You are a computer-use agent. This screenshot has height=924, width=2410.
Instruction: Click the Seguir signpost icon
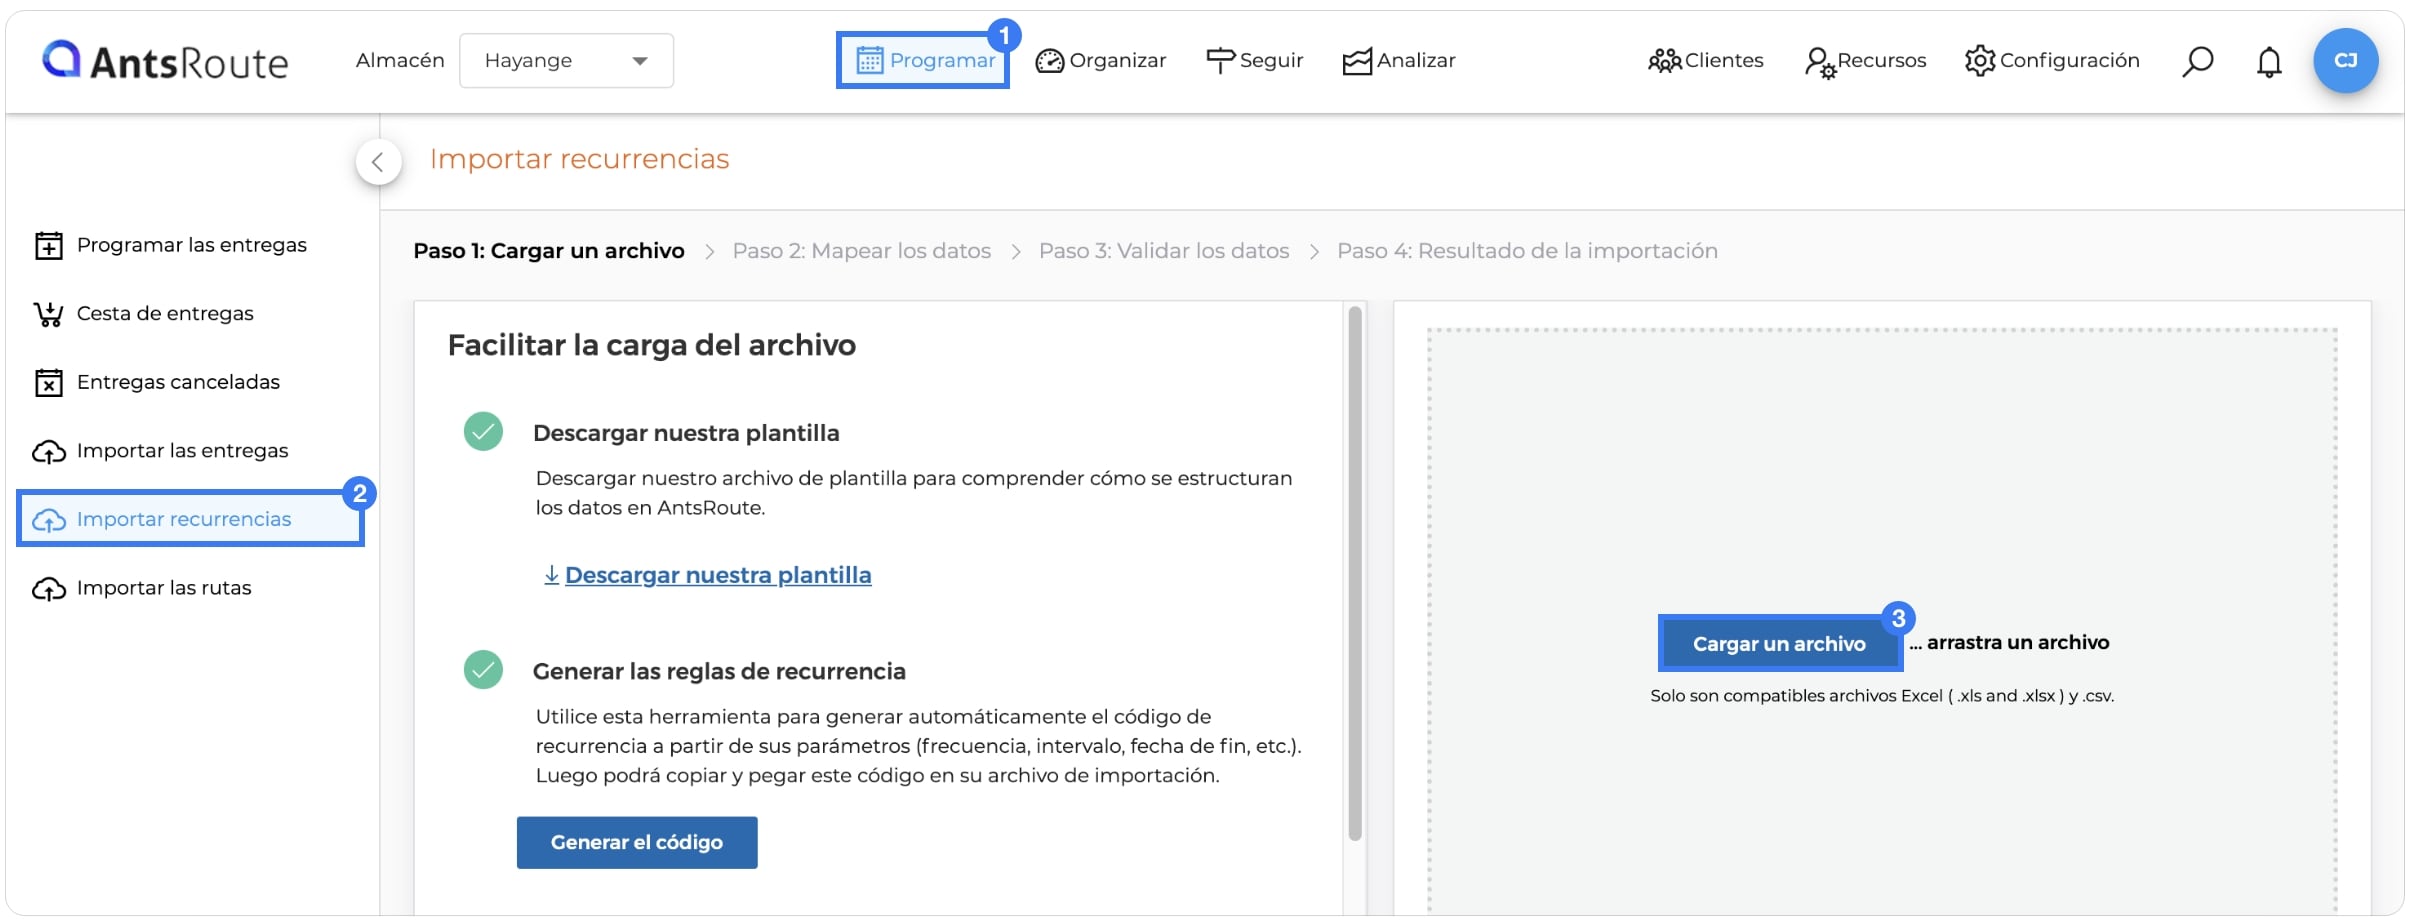(x=1220, y=62)
